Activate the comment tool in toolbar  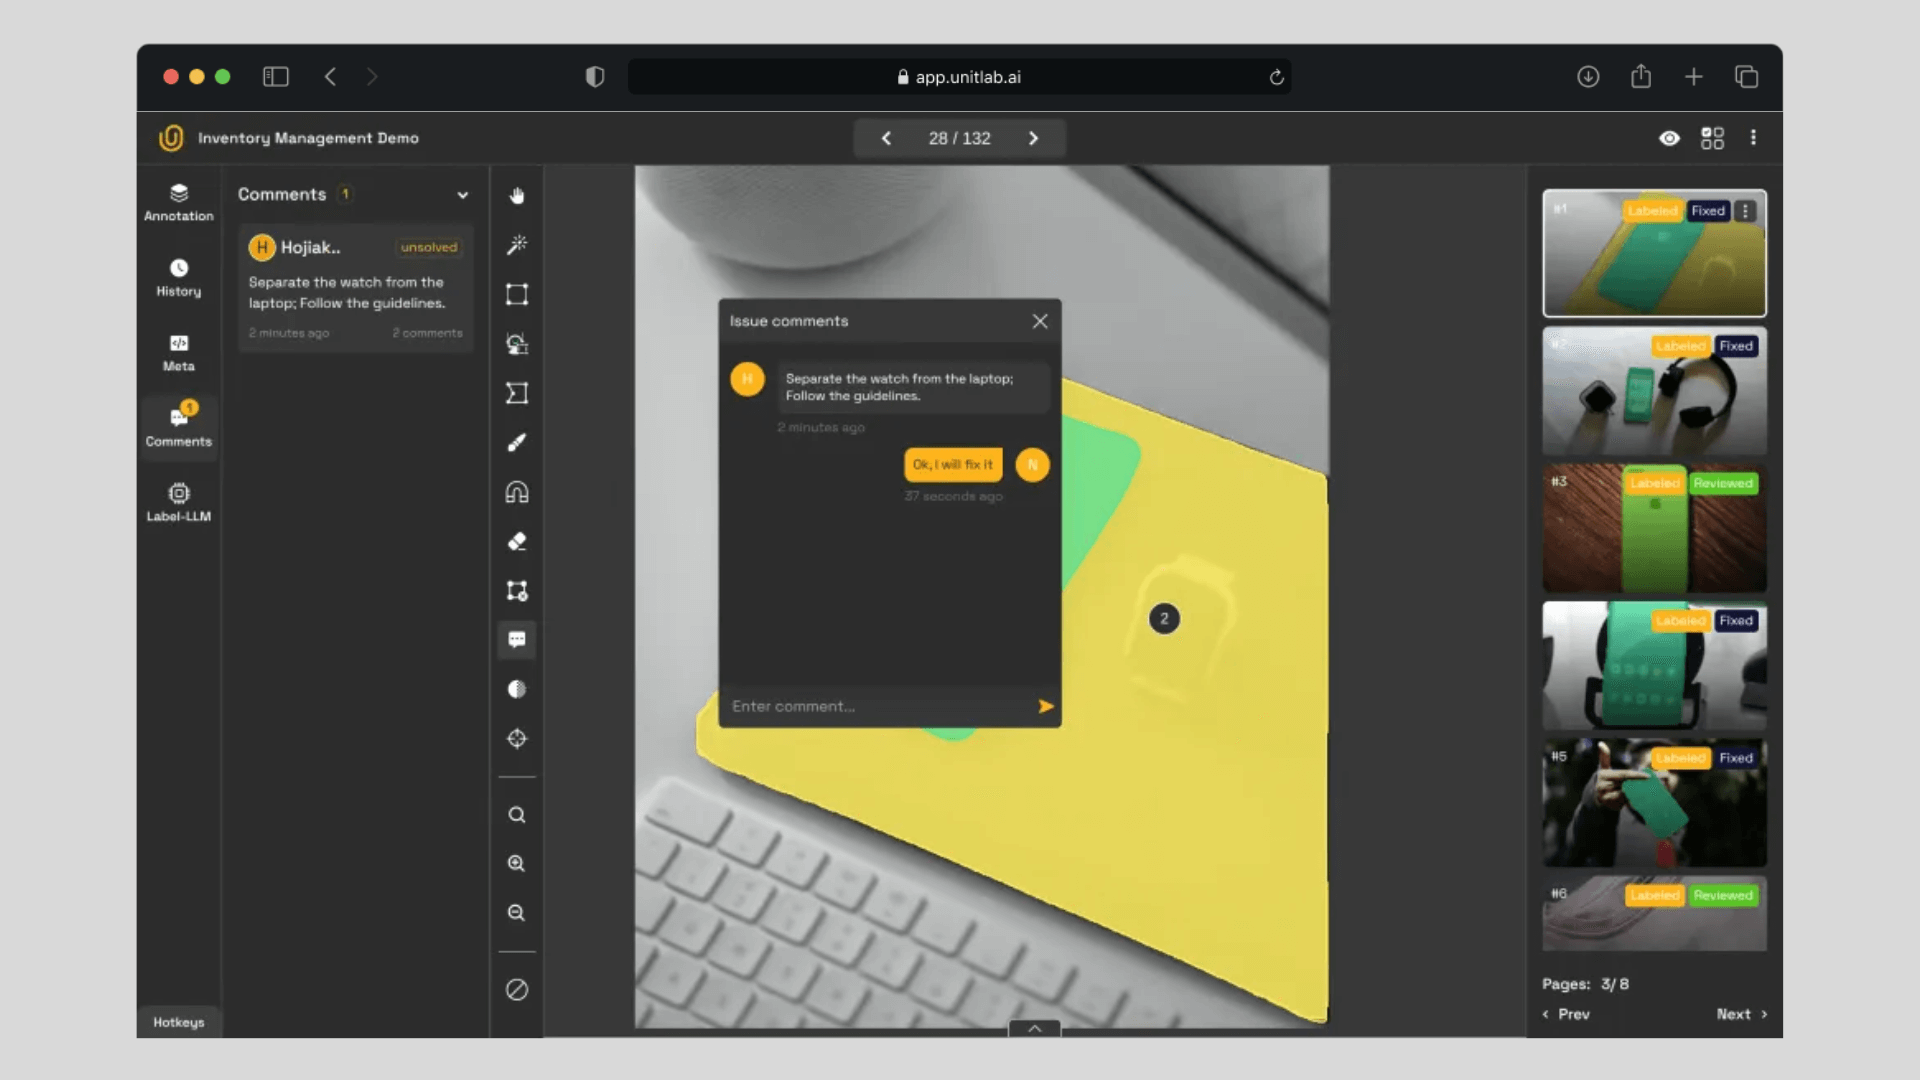pos(517,640)
